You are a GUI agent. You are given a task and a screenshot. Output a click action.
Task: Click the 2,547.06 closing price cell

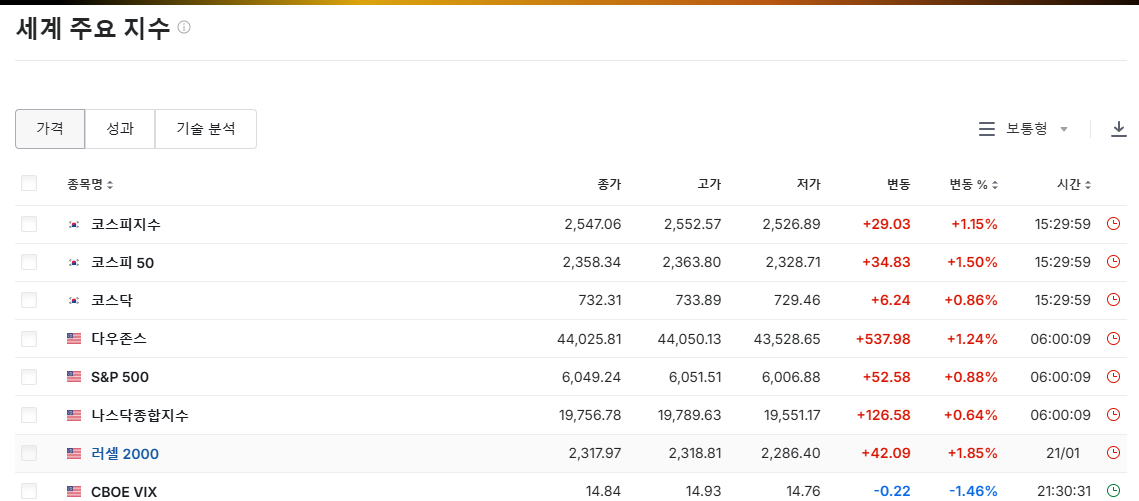point(593,224)
